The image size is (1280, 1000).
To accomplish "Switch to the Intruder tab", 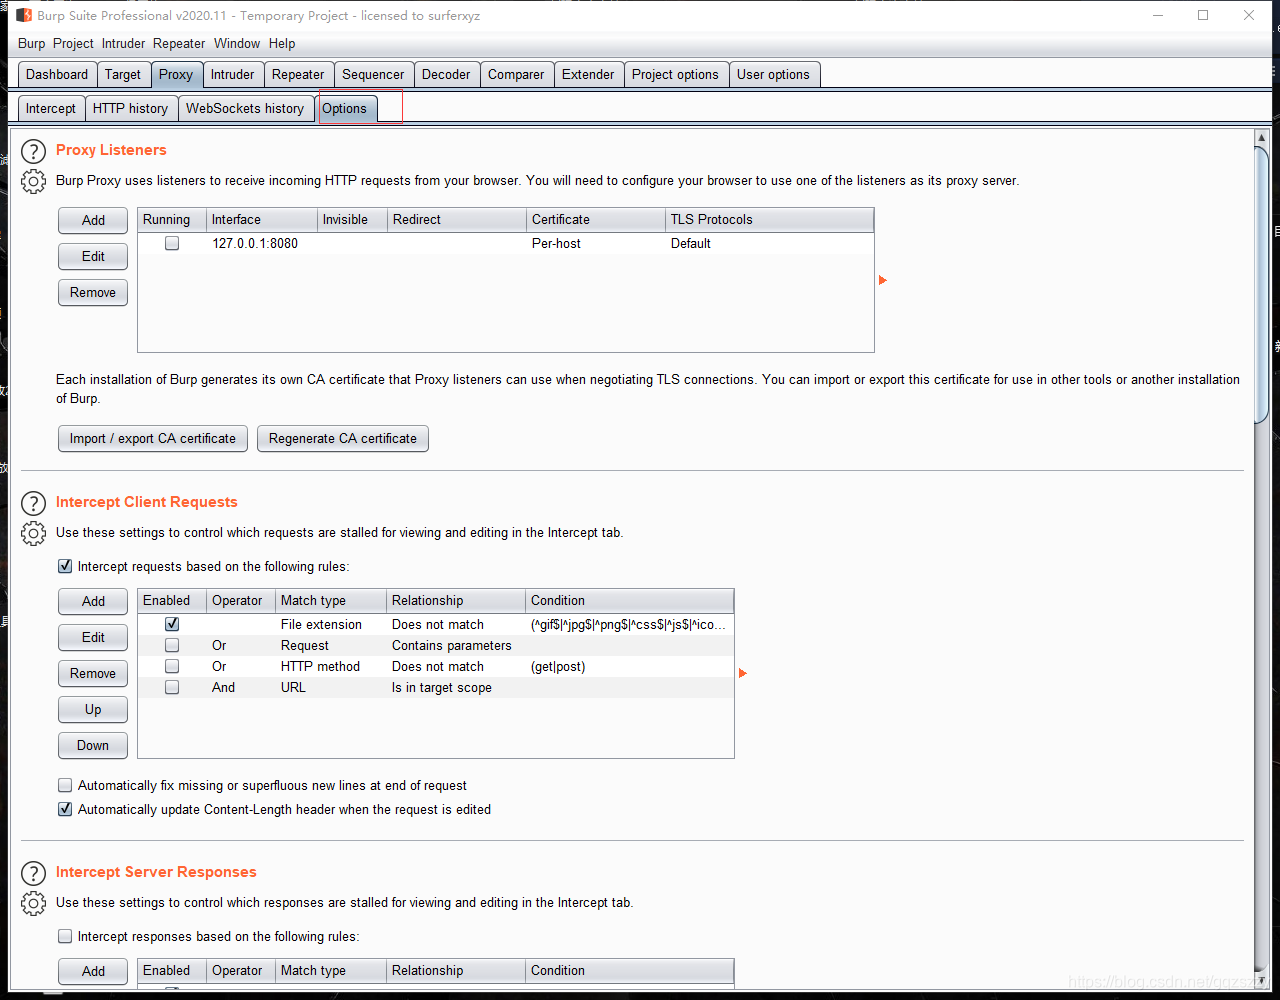I will [233, 74].
